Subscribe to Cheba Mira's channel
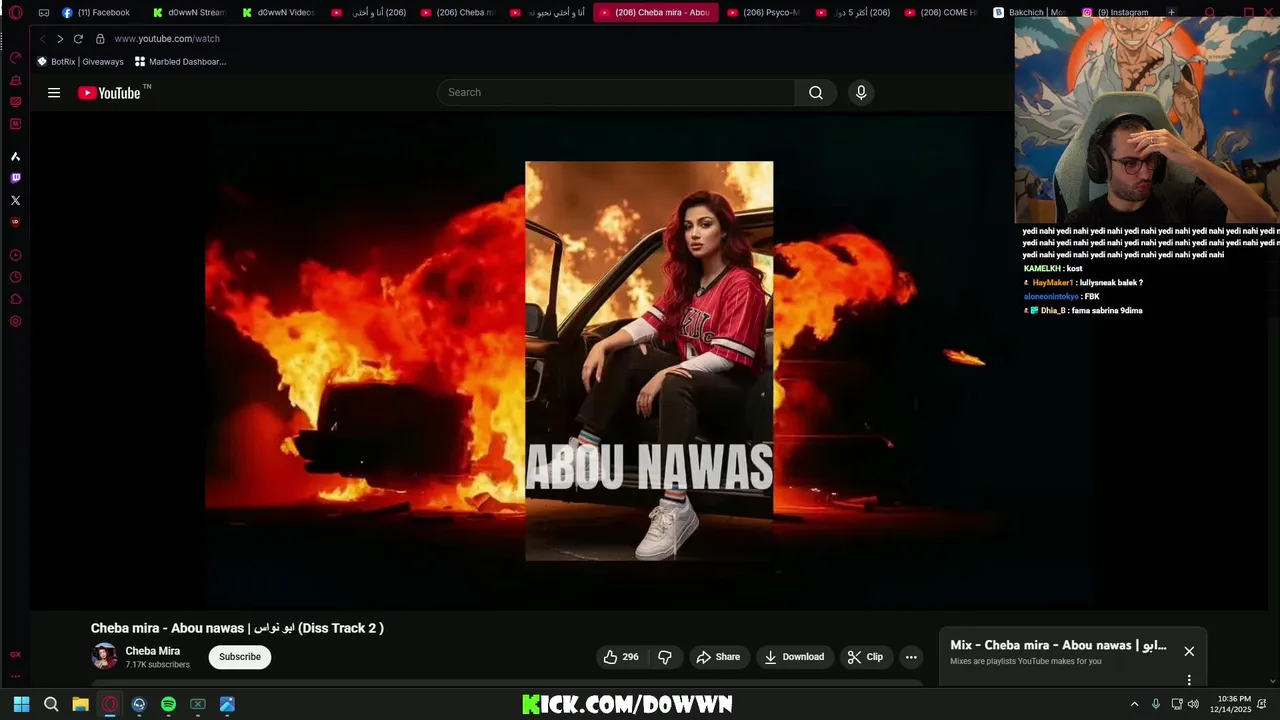This screenshot has width=1280, height=720. (x=240, y=657)
